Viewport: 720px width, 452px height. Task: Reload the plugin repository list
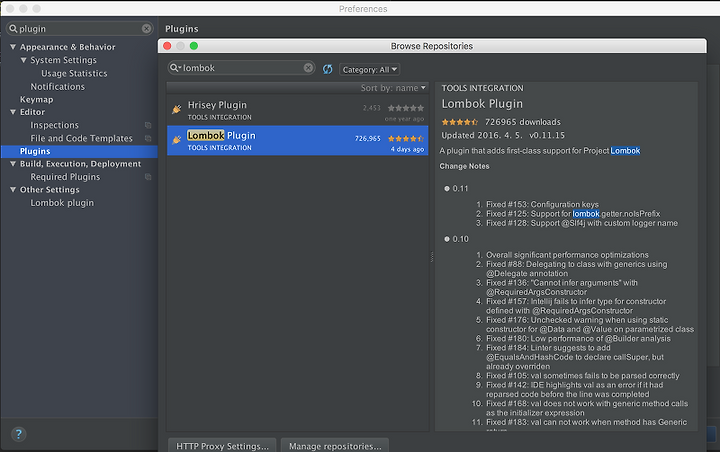pos(327,69)
